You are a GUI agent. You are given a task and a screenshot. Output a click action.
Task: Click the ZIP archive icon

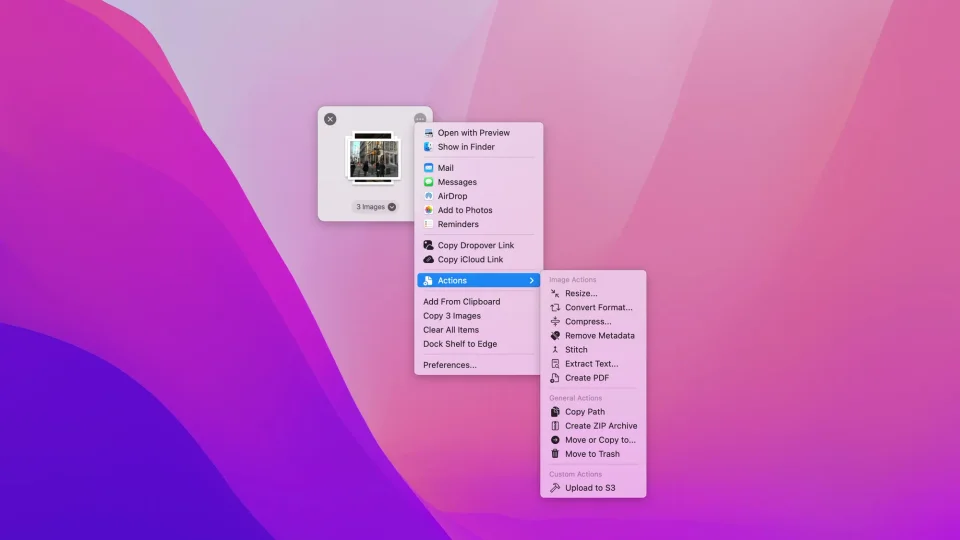click(555, 426)
